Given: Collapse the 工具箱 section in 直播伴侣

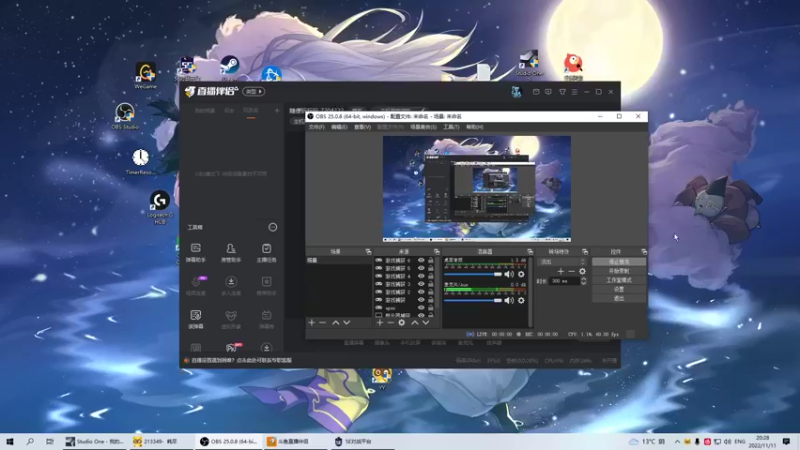Looking at the screenshot, I should [x=273, y=227].
